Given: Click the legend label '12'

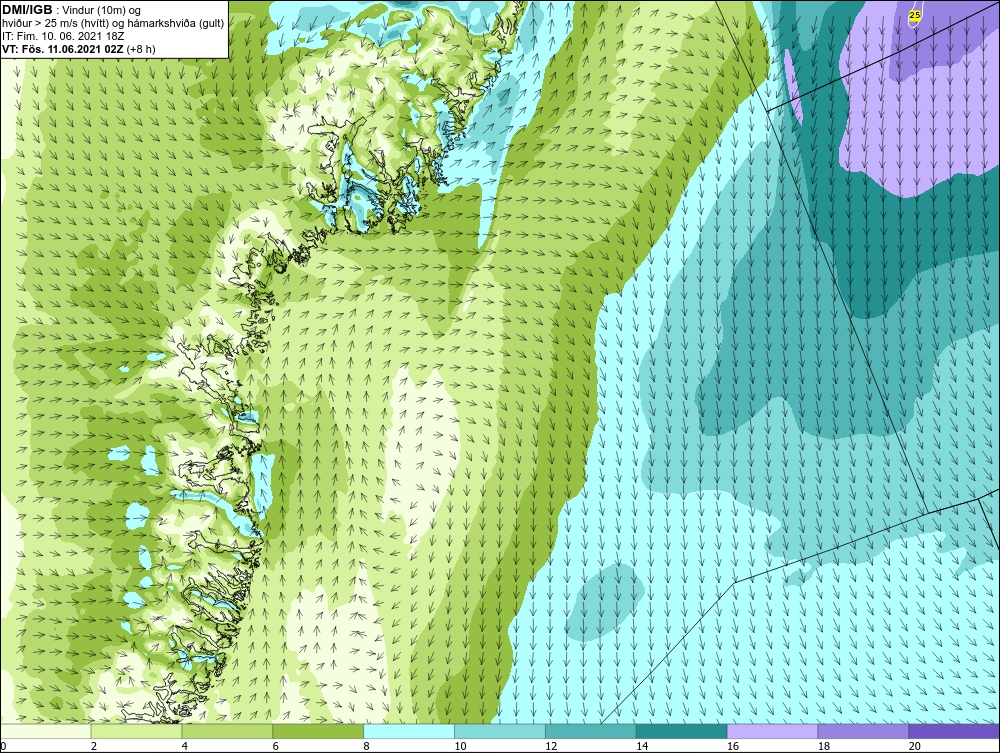Looking at the screenshot, I should click(551, 746).
